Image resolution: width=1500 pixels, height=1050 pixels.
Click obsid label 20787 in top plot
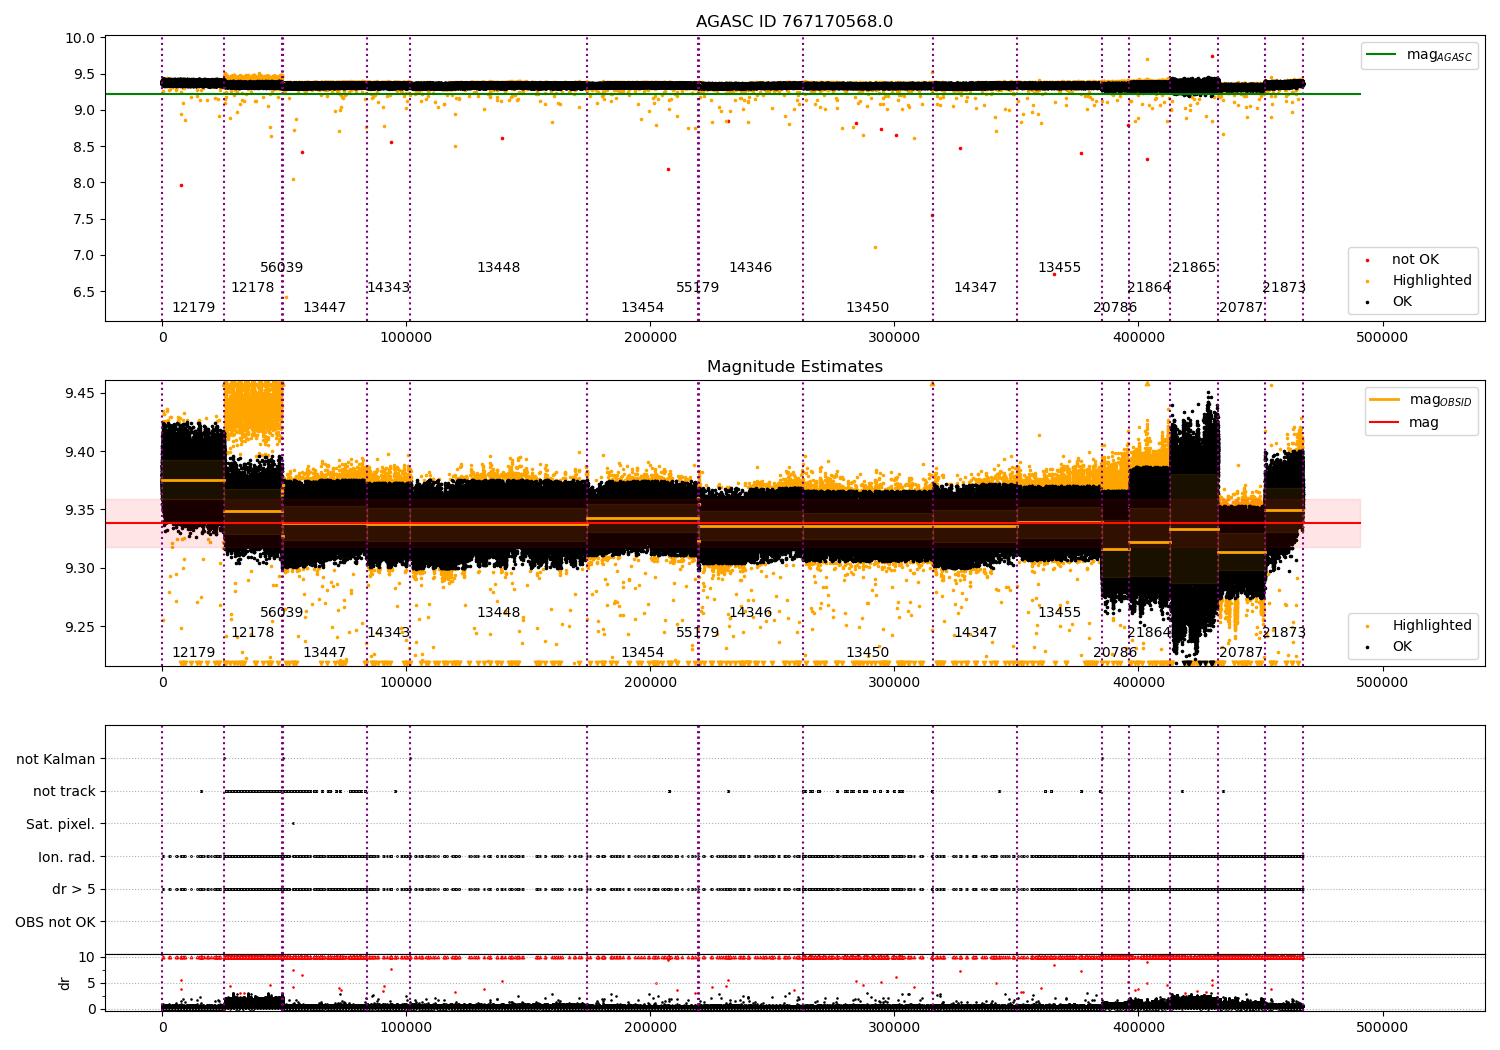click(x=1241, y=308)
